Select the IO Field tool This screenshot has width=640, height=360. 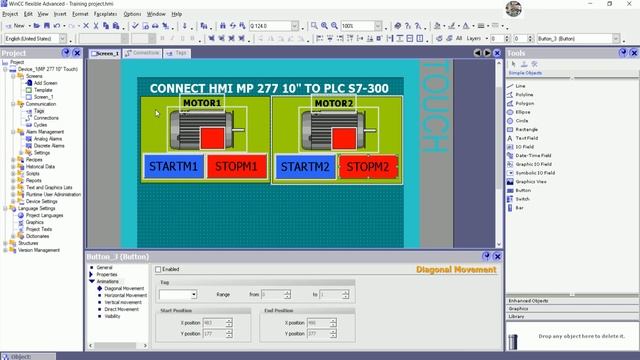(524, 147)
